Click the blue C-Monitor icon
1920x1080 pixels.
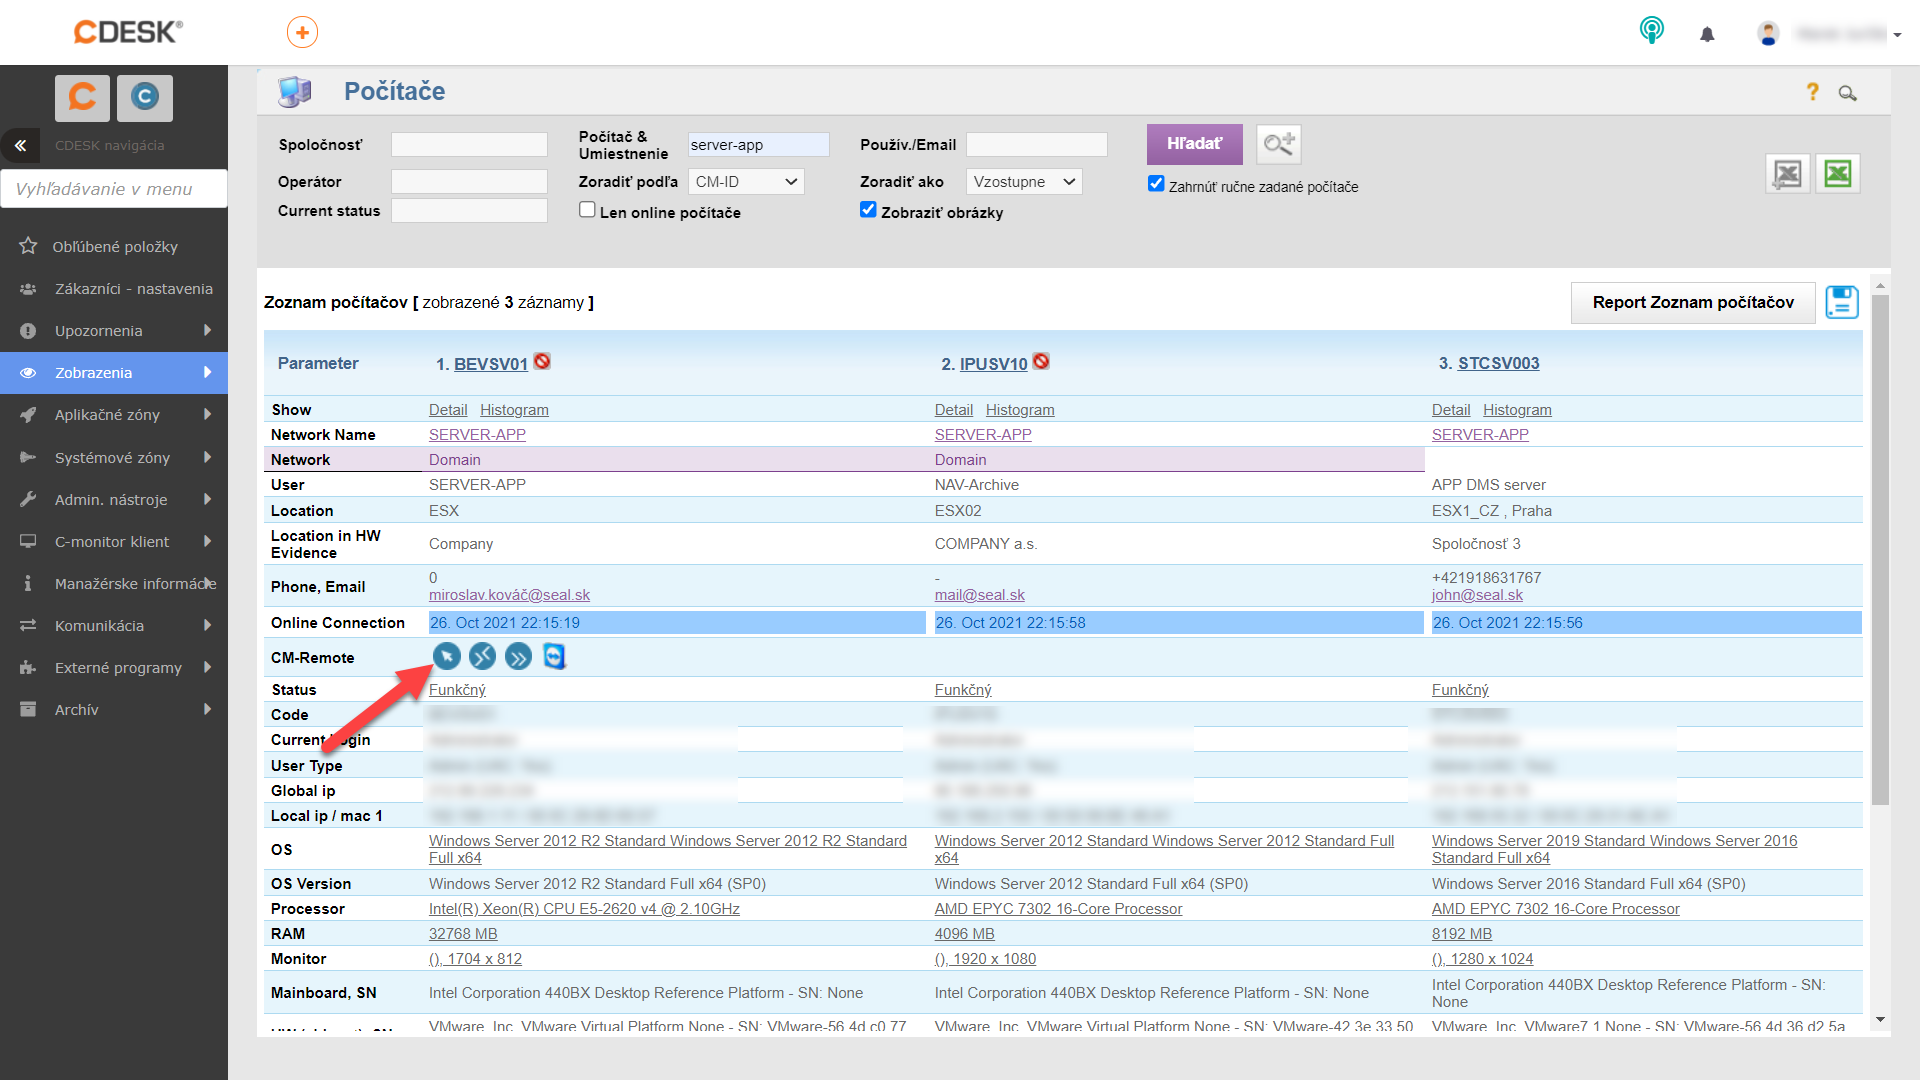[x=145, y=97]
